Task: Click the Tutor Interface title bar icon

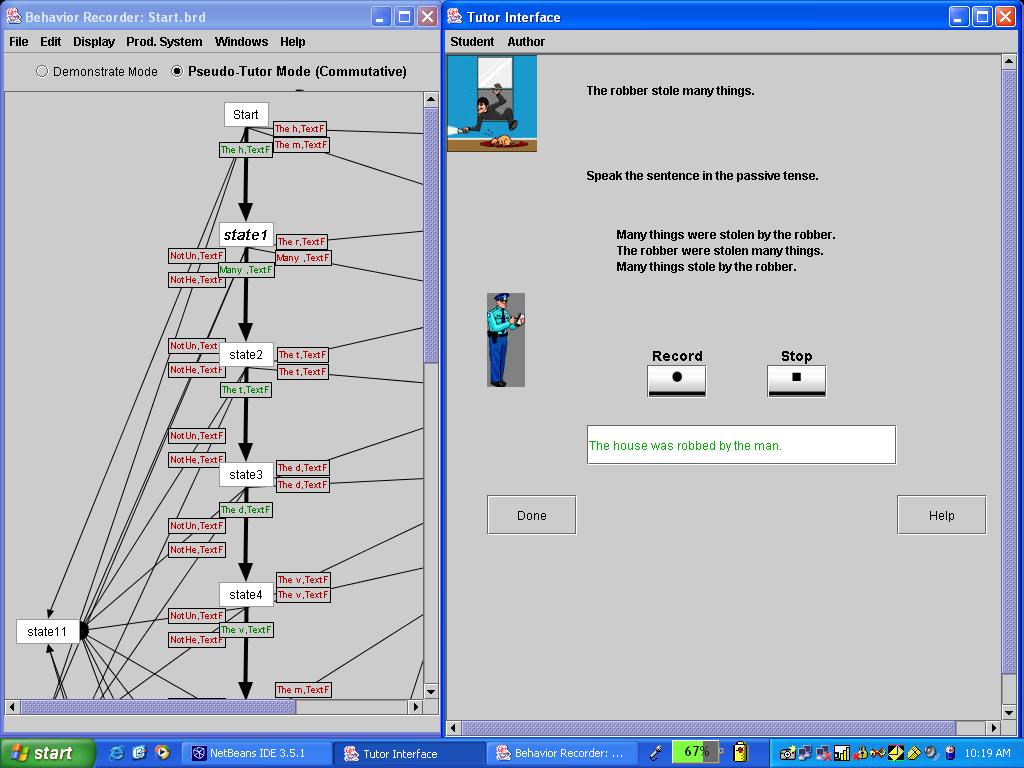Action: click(455, 17)
